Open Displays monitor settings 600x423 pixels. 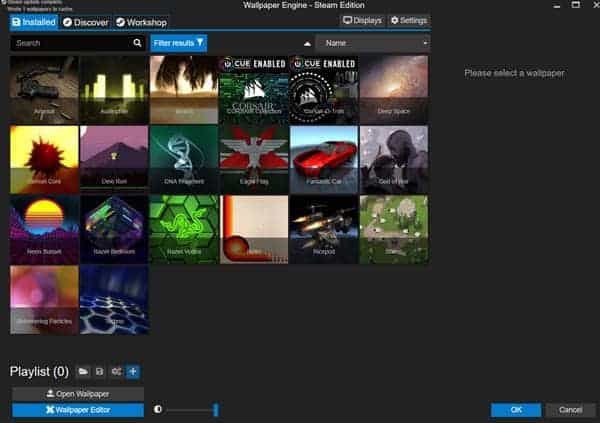coord(361,20)
